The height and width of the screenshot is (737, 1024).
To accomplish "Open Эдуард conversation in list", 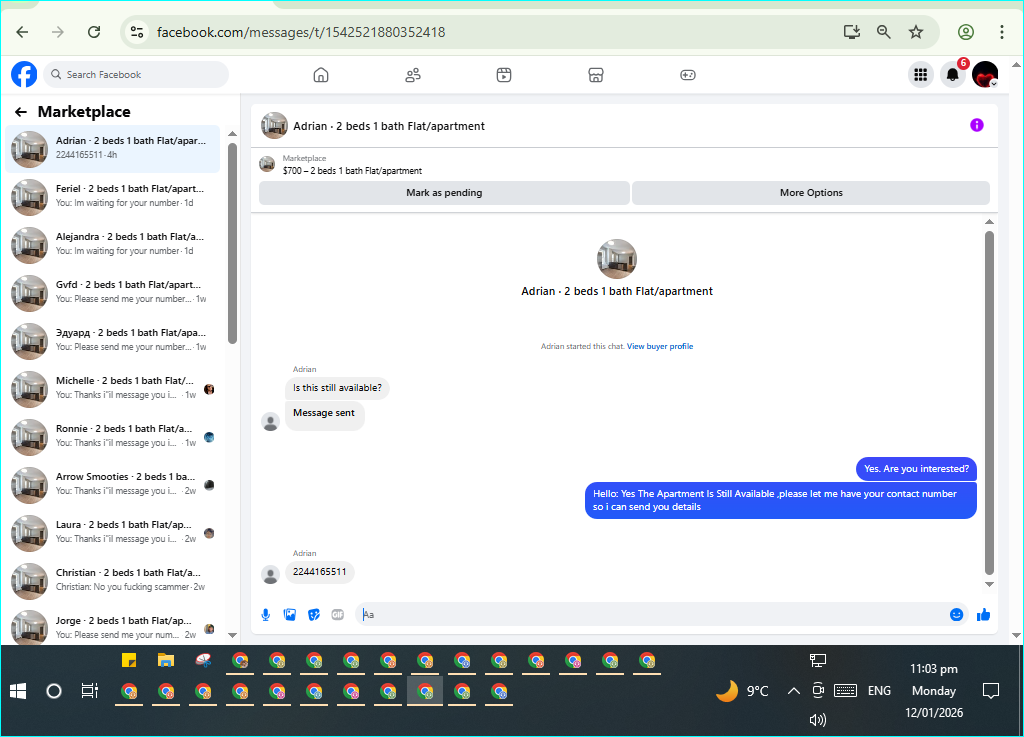I will pyautogui.click(x=113, y=341).
